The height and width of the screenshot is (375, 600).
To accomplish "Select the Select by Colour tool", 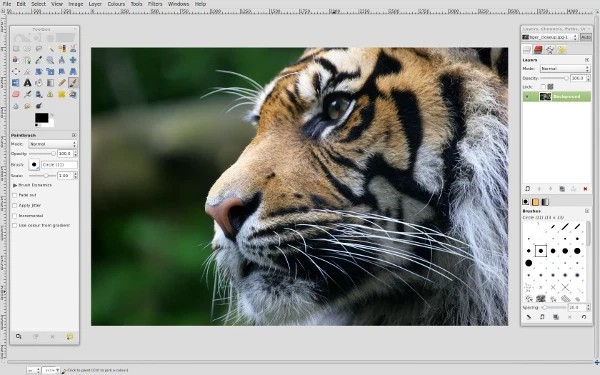I will point(62,49).
